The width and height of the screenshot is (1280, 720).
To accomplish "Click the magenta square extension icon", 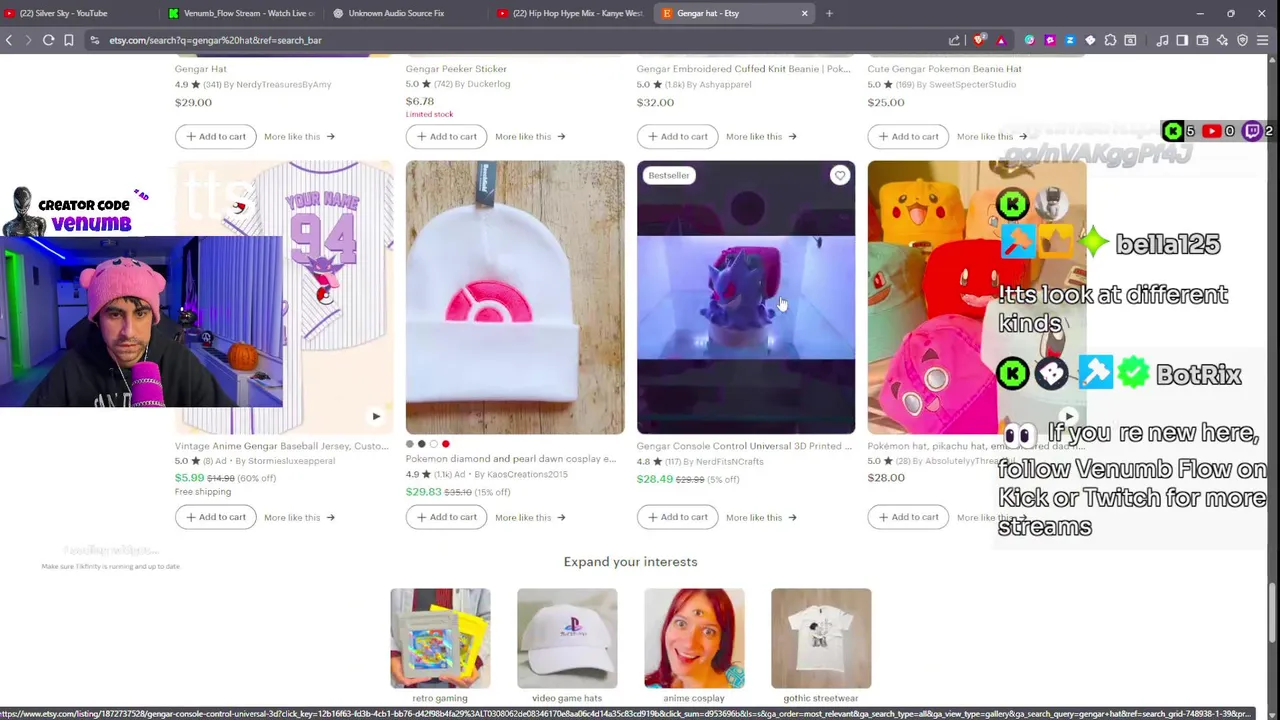I will tap(1049, 40).
